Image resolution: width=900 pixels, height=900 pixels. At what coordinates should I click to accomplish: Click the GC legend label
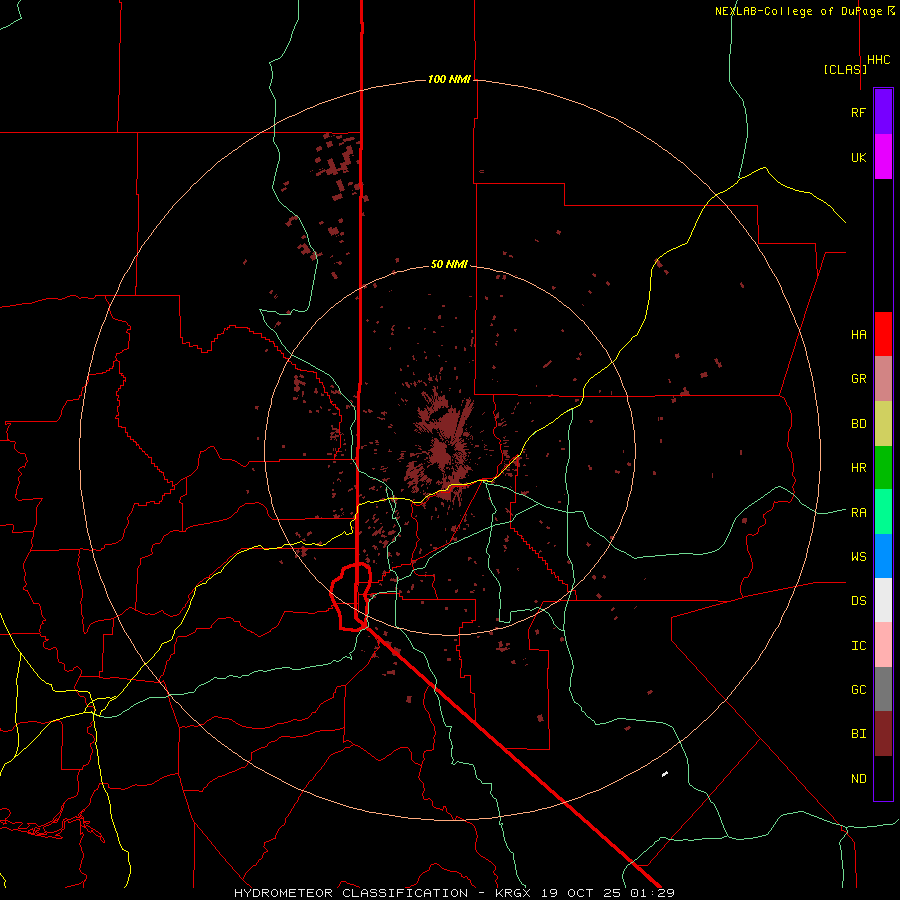point(859,690)
